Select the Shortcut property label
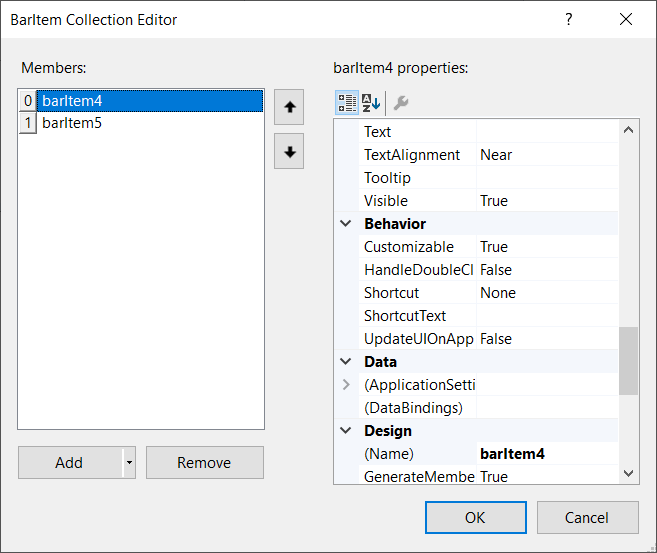Image resolution: width=657 pixels, height=553 pixels. (x=391, y=293)
